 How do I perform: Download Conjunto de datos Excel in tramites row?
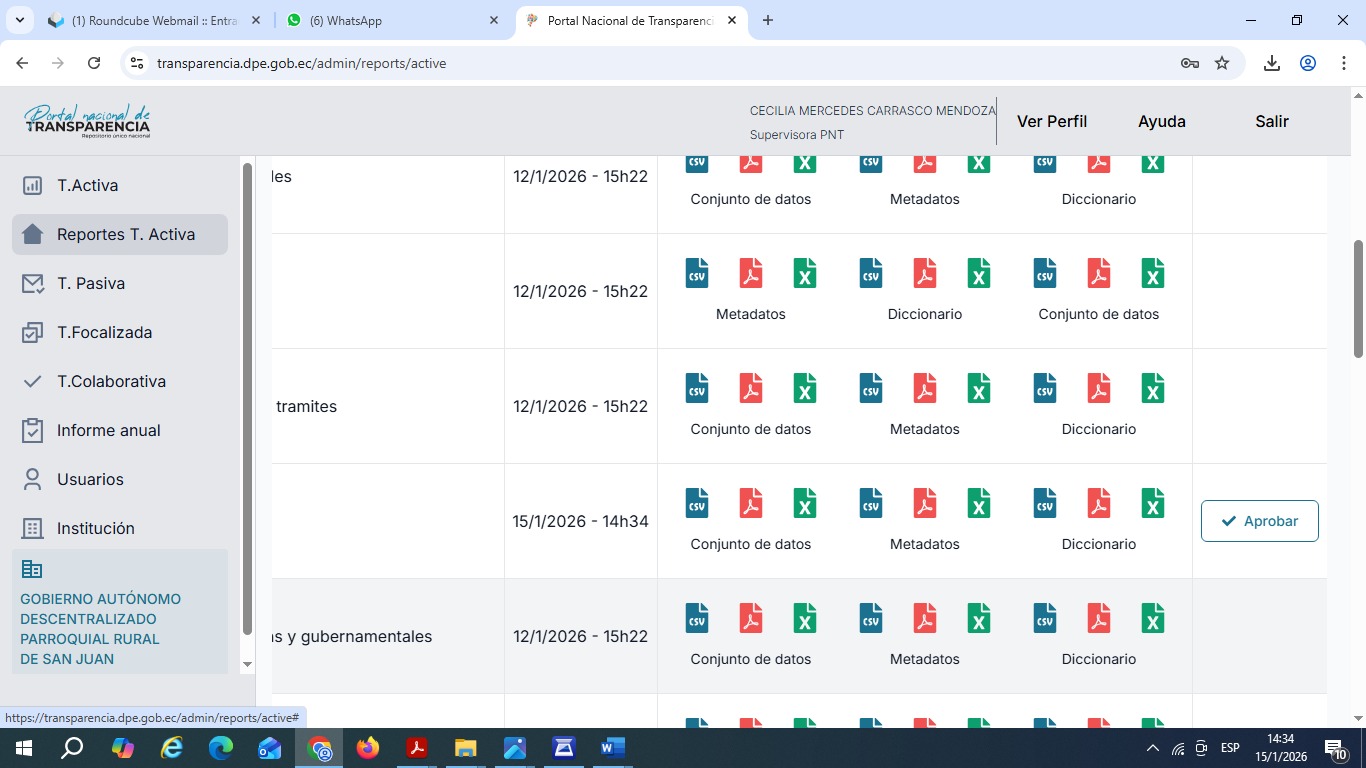coord(805,388)
